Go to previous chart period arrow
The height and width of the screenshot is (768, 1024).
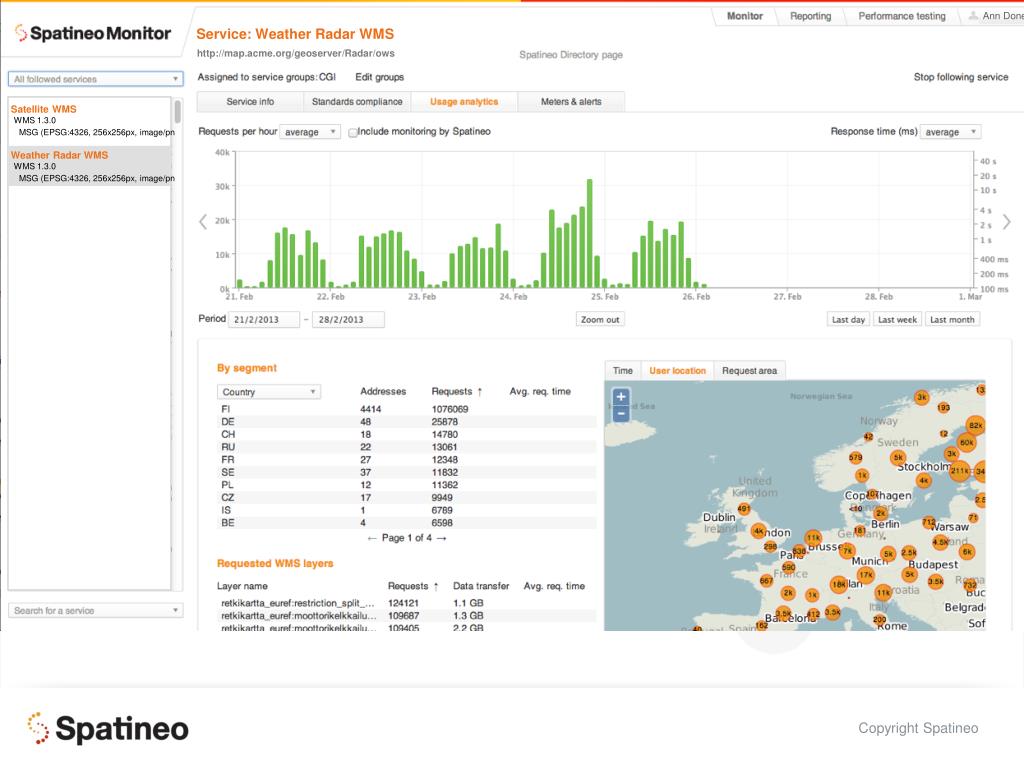point(203,222)
